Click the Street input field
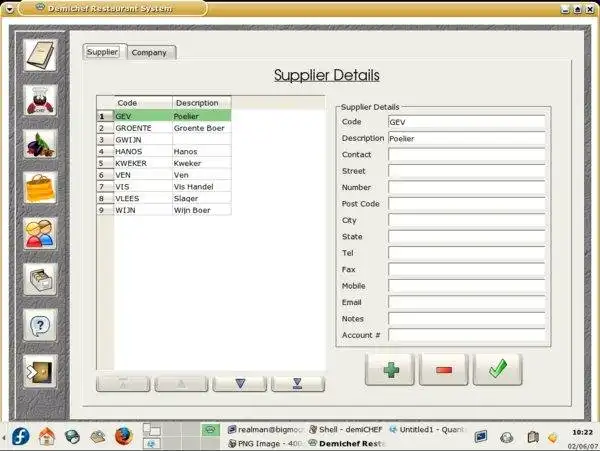The image size is (600, 451). [467, 171]
